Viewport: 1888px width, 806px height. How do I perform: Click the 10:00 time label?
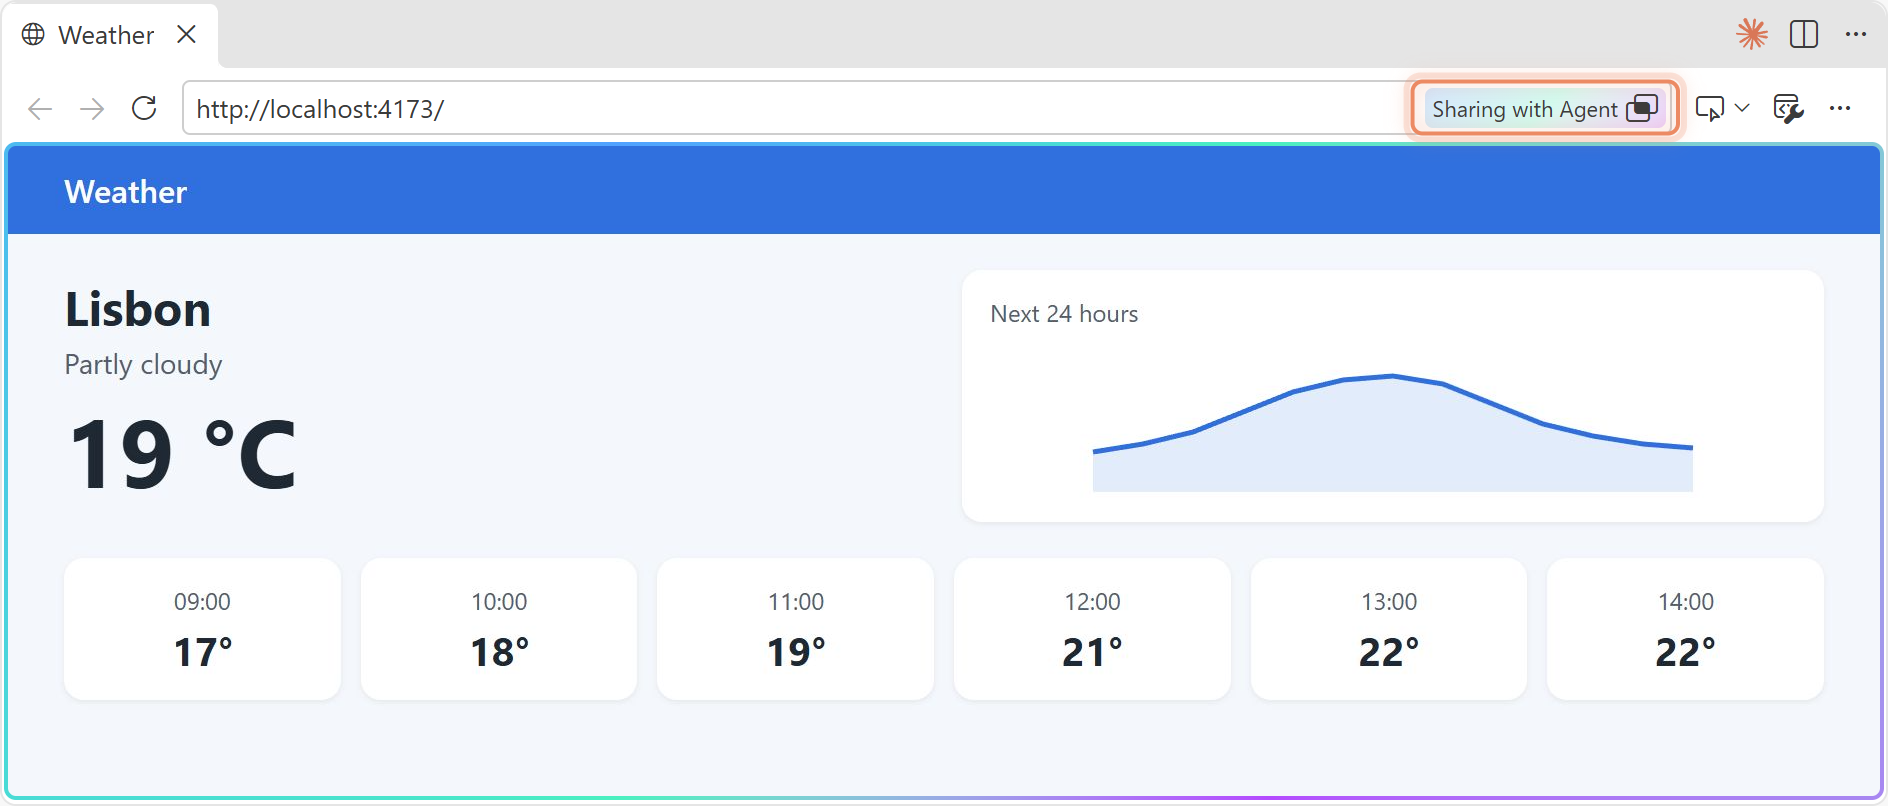tap(499, 602)
